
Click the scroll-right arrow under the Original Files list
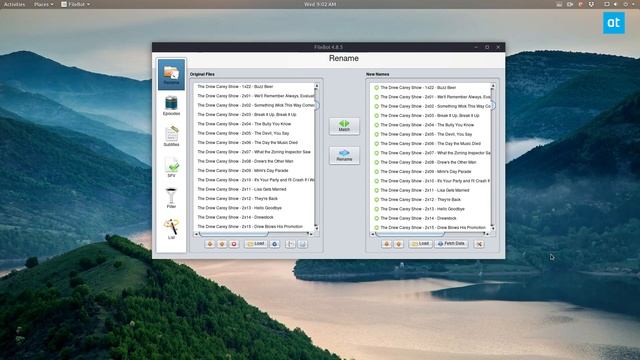coord(311,234)
